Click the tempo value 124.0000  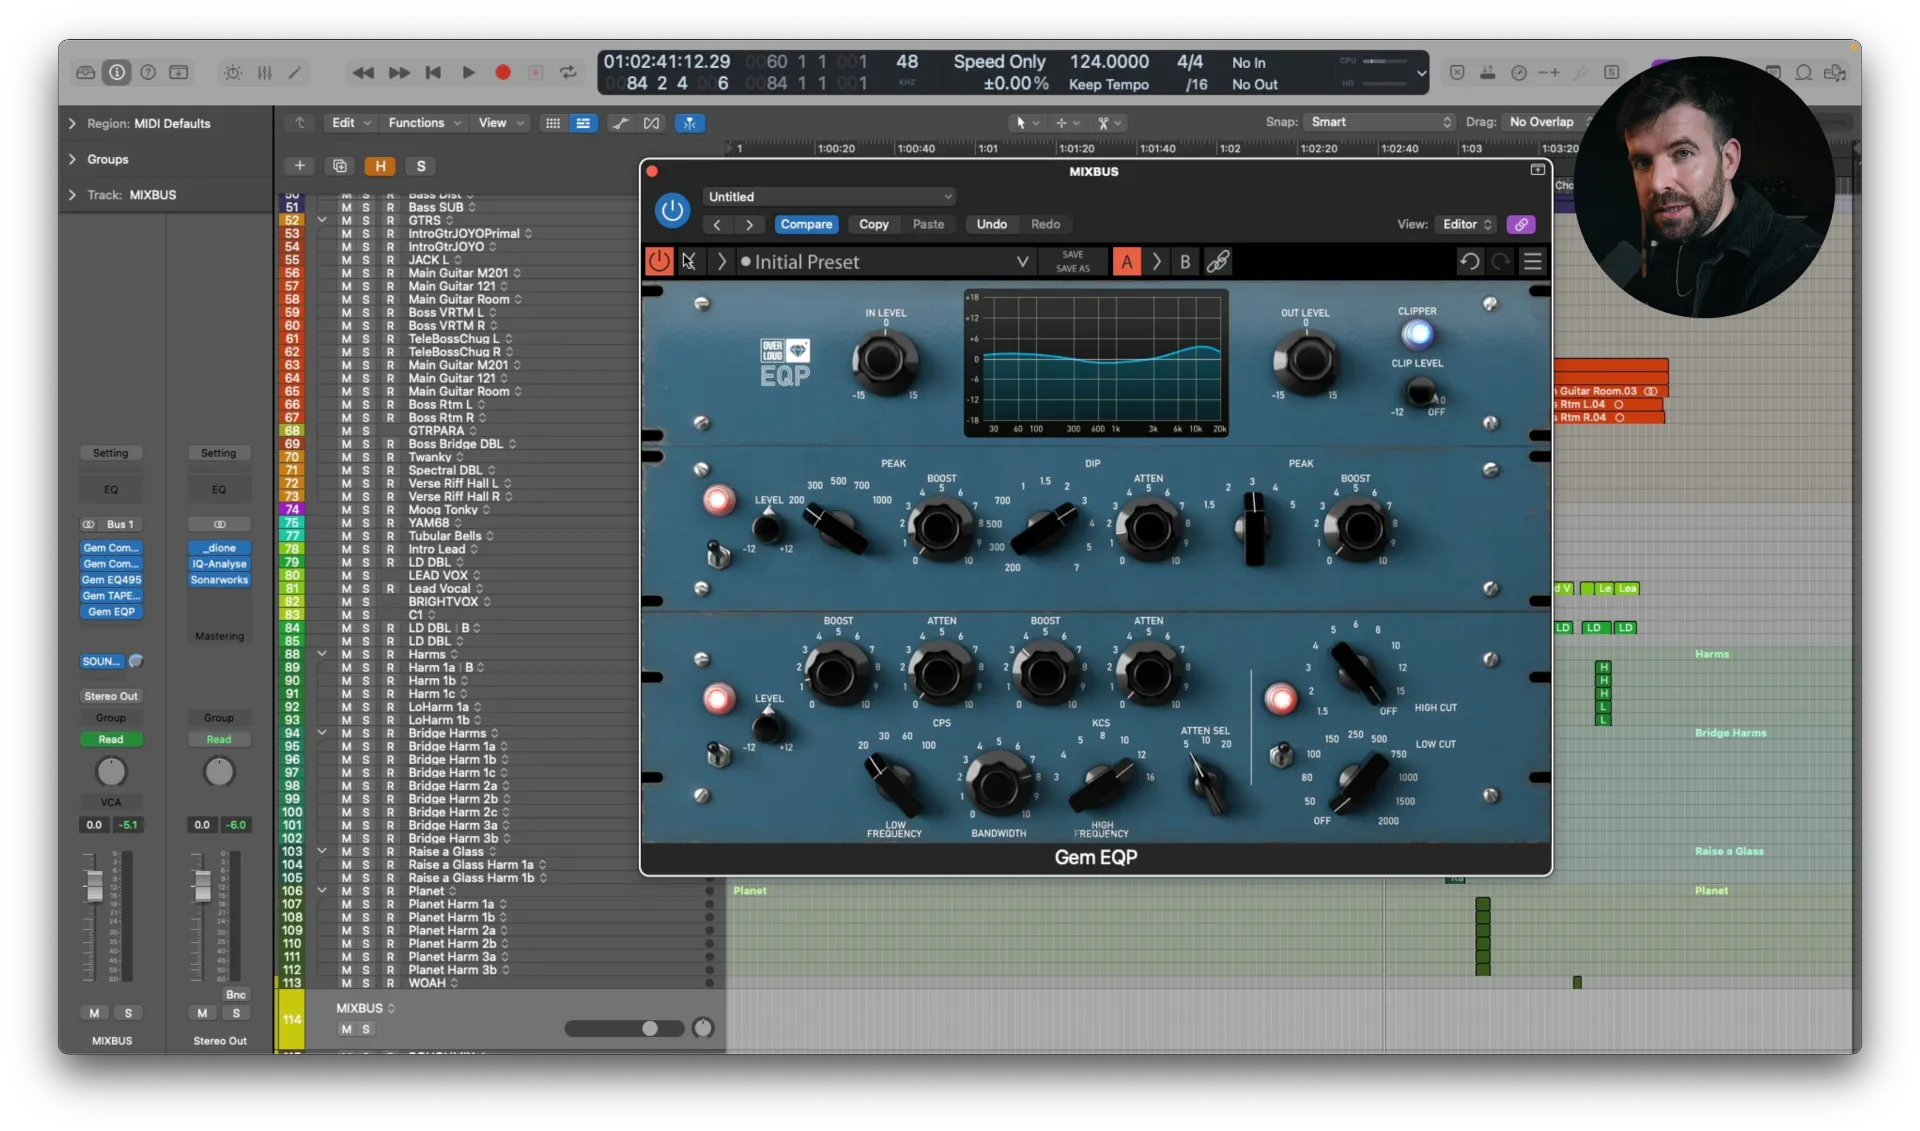tap(1109, 62)
